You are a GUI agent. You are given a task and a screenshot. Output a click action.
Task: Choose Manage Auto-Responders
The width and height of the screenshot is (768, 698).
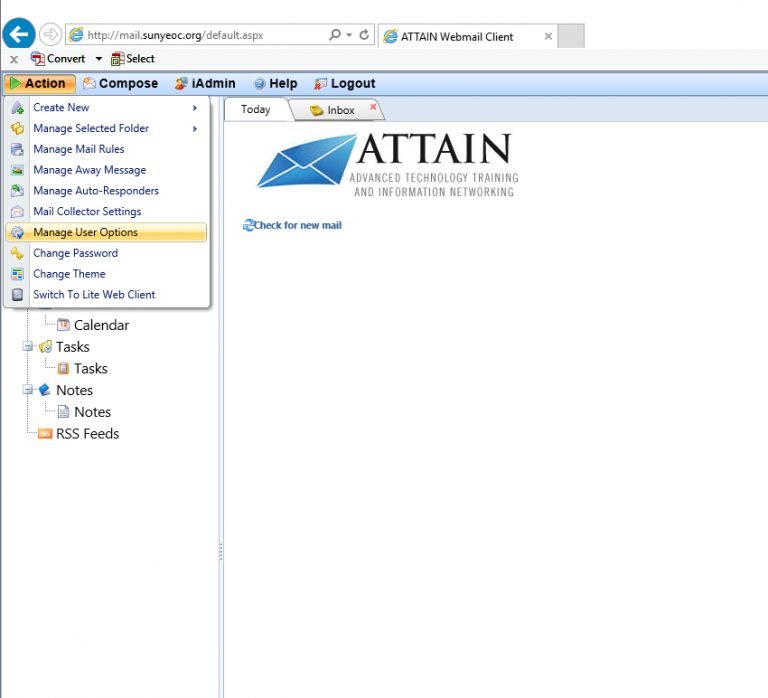106,191
